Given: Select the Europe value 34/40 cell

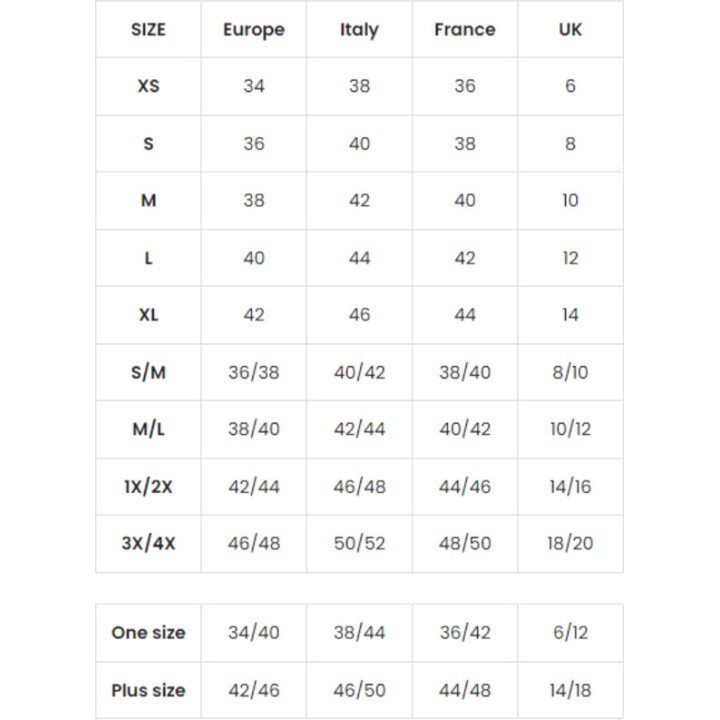Looking at the screenshot, I should click(254, 633).
